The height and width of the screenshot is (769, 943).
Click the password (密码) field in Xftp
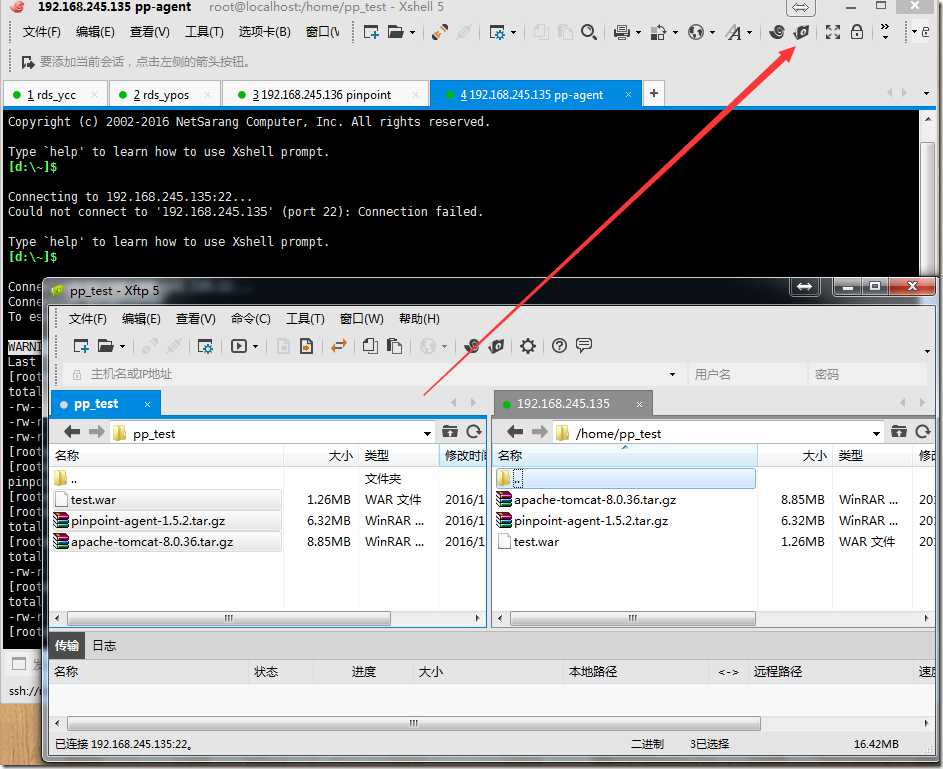tap(867, 374)
